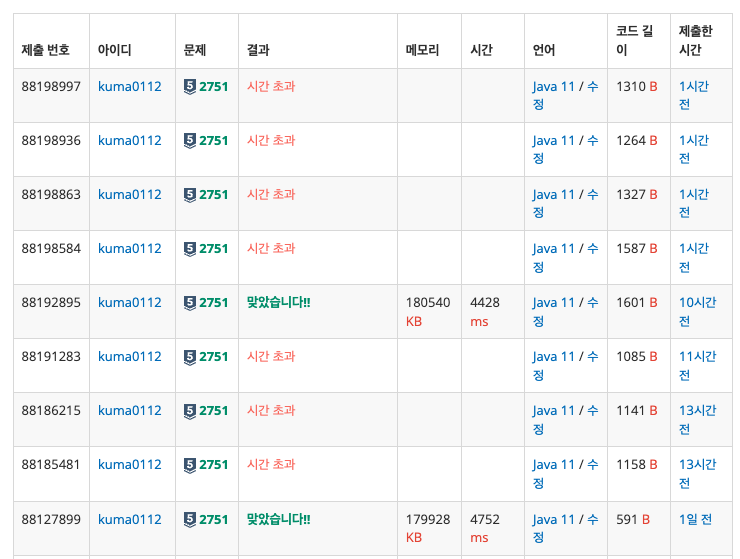
Task: Open kuma0112 profile in row 88198936
Action: coord(130,140)
